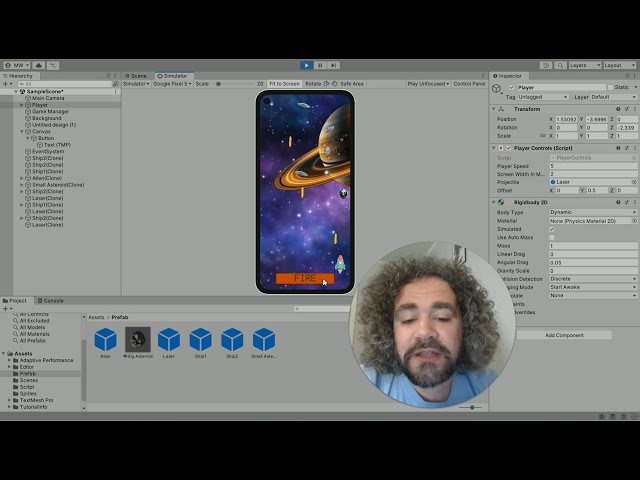640x480 pixels.
Task: Toggle the Static checkbox
Action: [x=610, y=87]
